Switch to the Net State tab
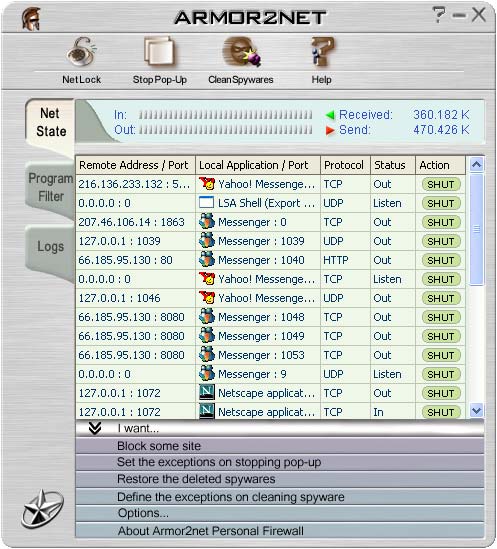497x549 pixels. [x=50, y=123]
